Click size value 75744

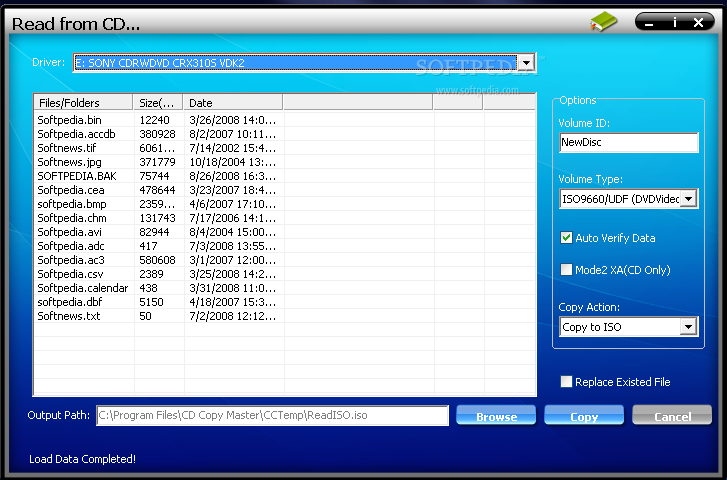coord(154,176)
